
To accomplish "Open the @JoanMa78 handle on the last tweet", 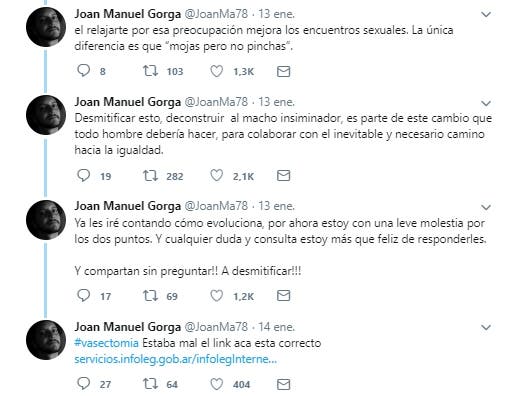I will coord(216,327).
